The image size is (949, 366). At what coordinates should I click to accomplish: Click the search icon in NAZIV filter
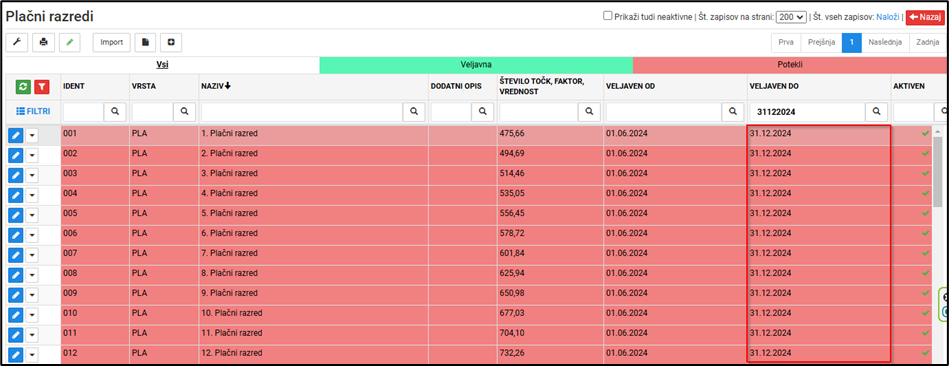[x=414, y=111]
